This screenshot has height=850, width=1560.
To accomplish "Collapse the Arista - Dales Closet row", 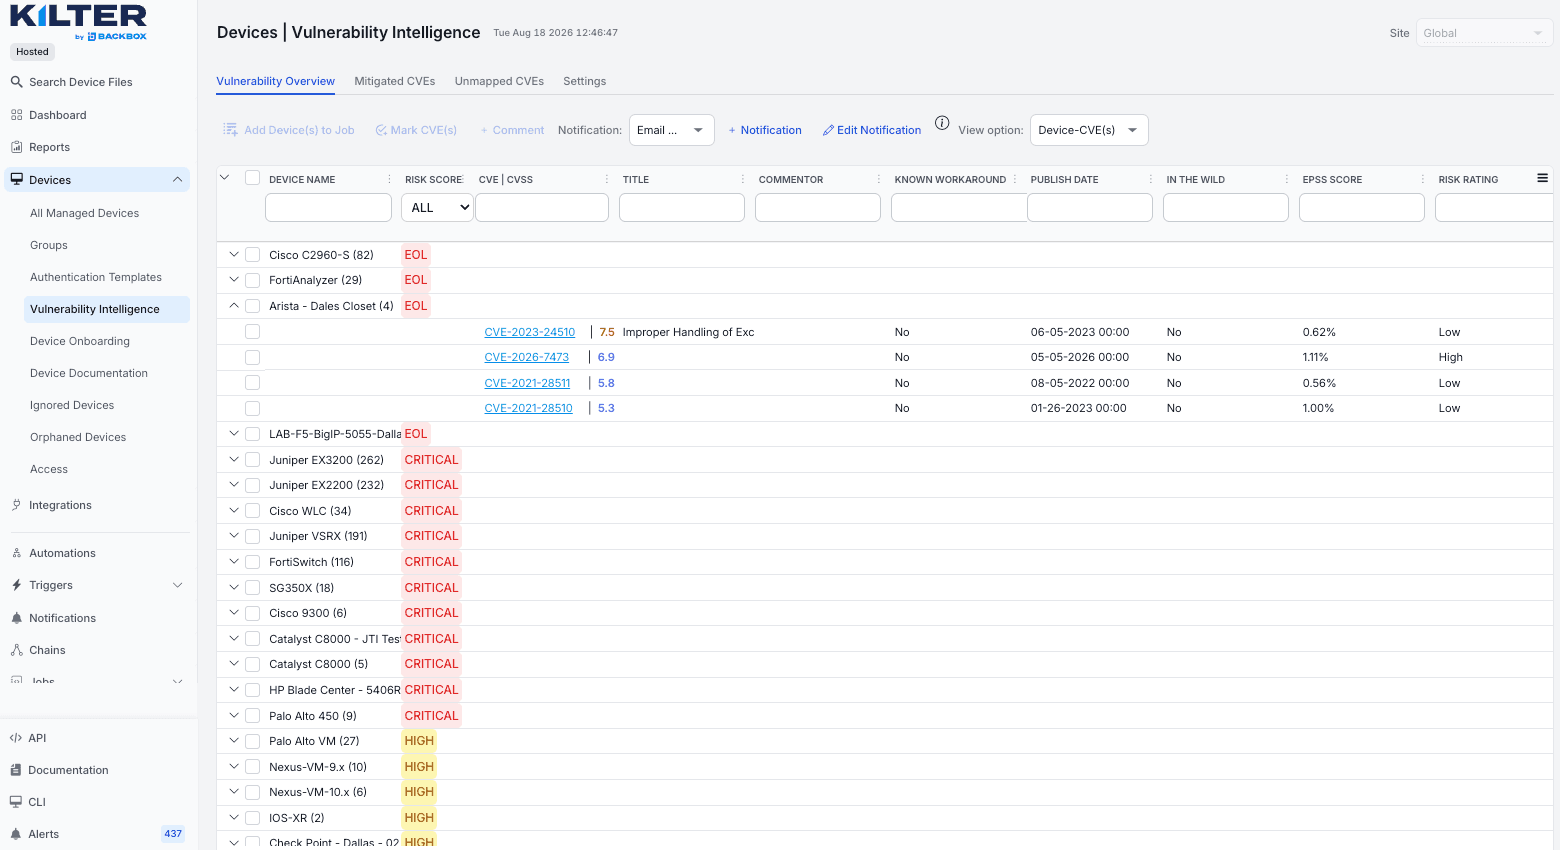I will [x=234, y=306].
